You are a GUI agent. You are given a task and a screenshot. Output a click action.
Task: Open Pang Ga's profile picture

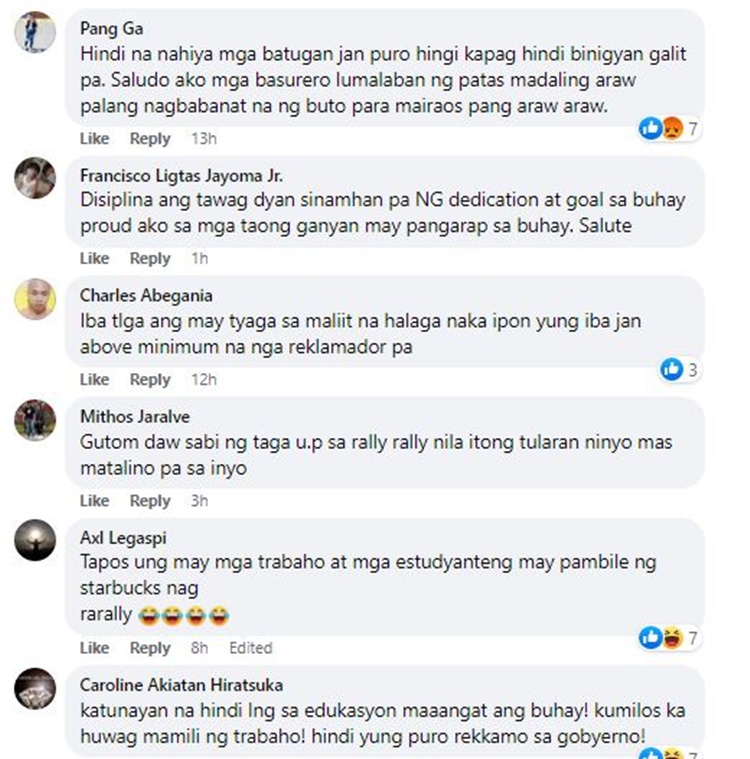35,31
